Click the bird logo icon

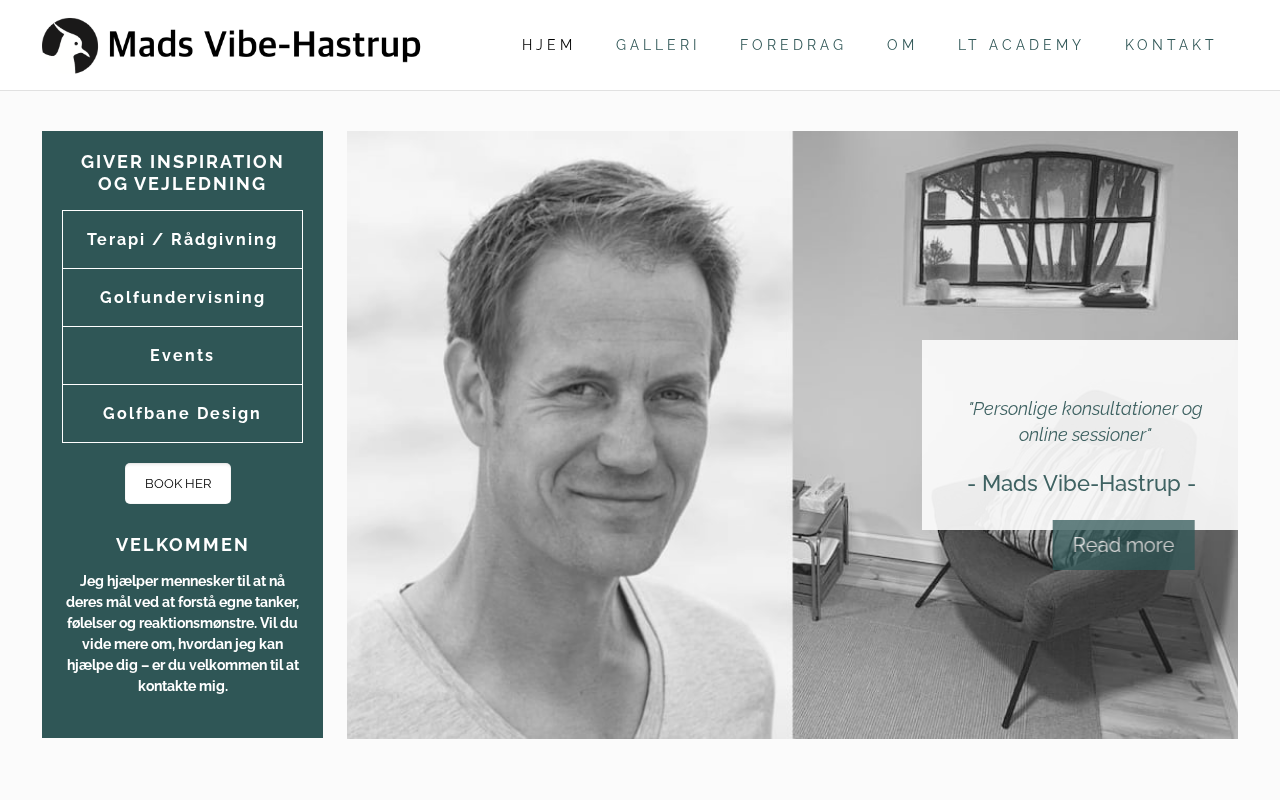click(70, 45)
